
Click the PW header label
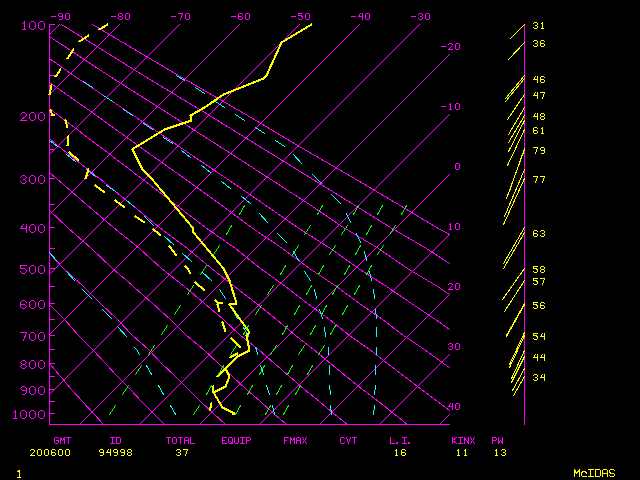pyautogui.click(x=497, y=440)
